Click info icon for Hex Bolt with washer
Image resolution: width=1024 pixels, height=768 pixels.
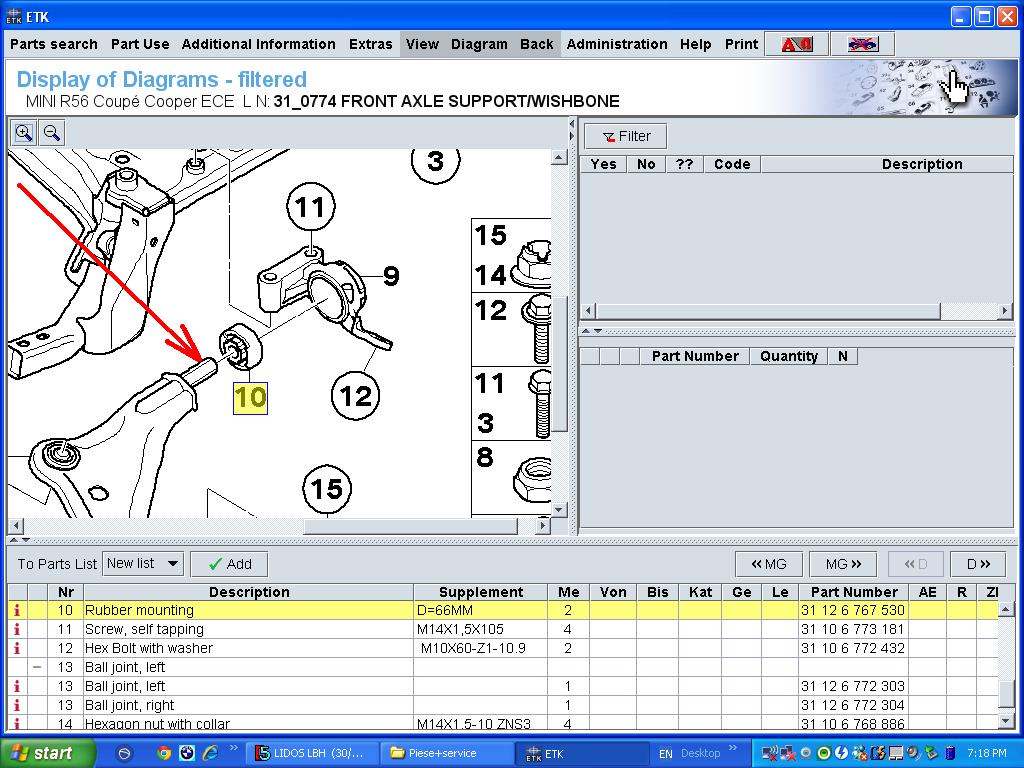17,648
